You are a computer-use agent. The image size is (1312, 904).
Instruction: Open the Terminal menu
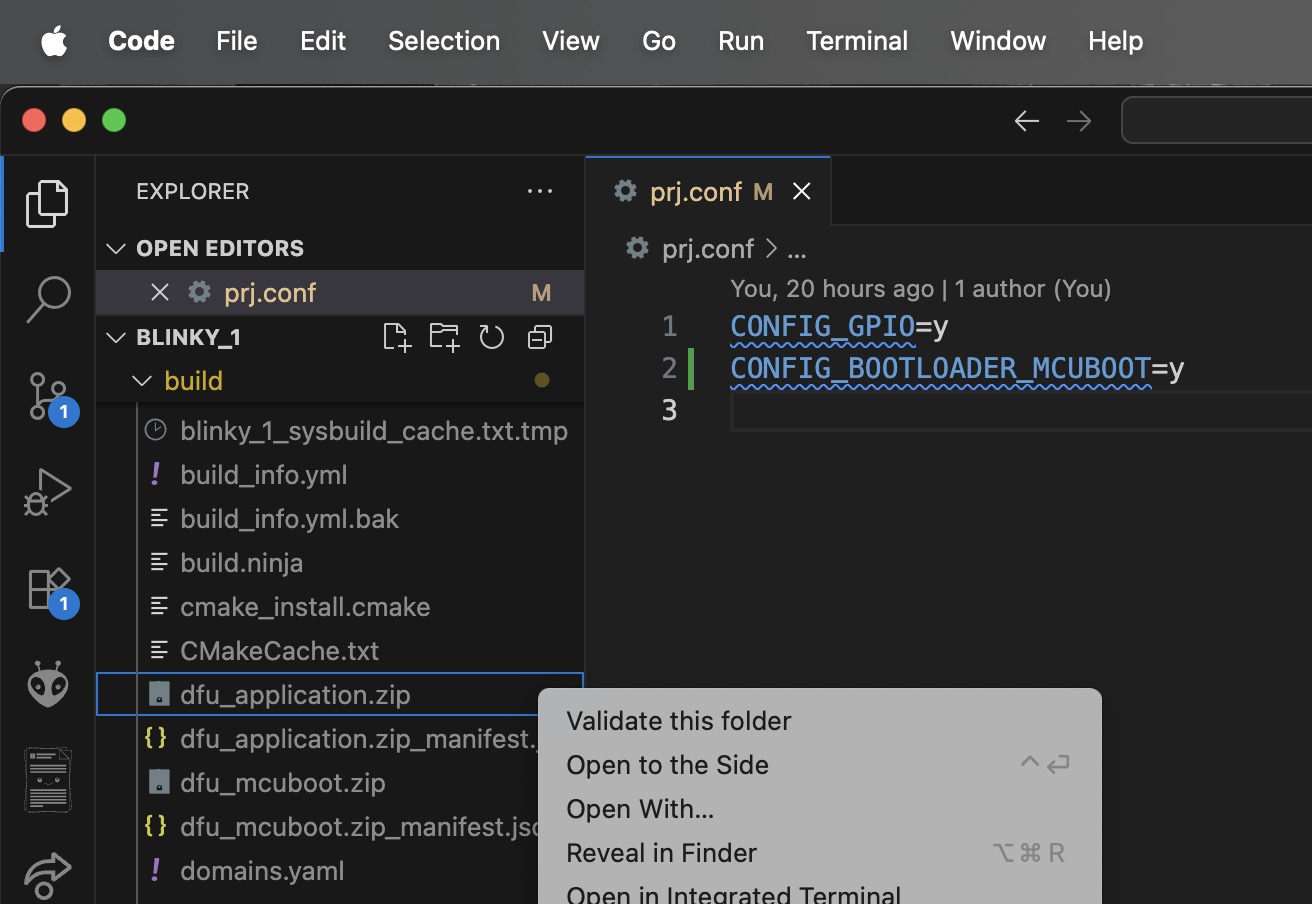click(857, 41)
